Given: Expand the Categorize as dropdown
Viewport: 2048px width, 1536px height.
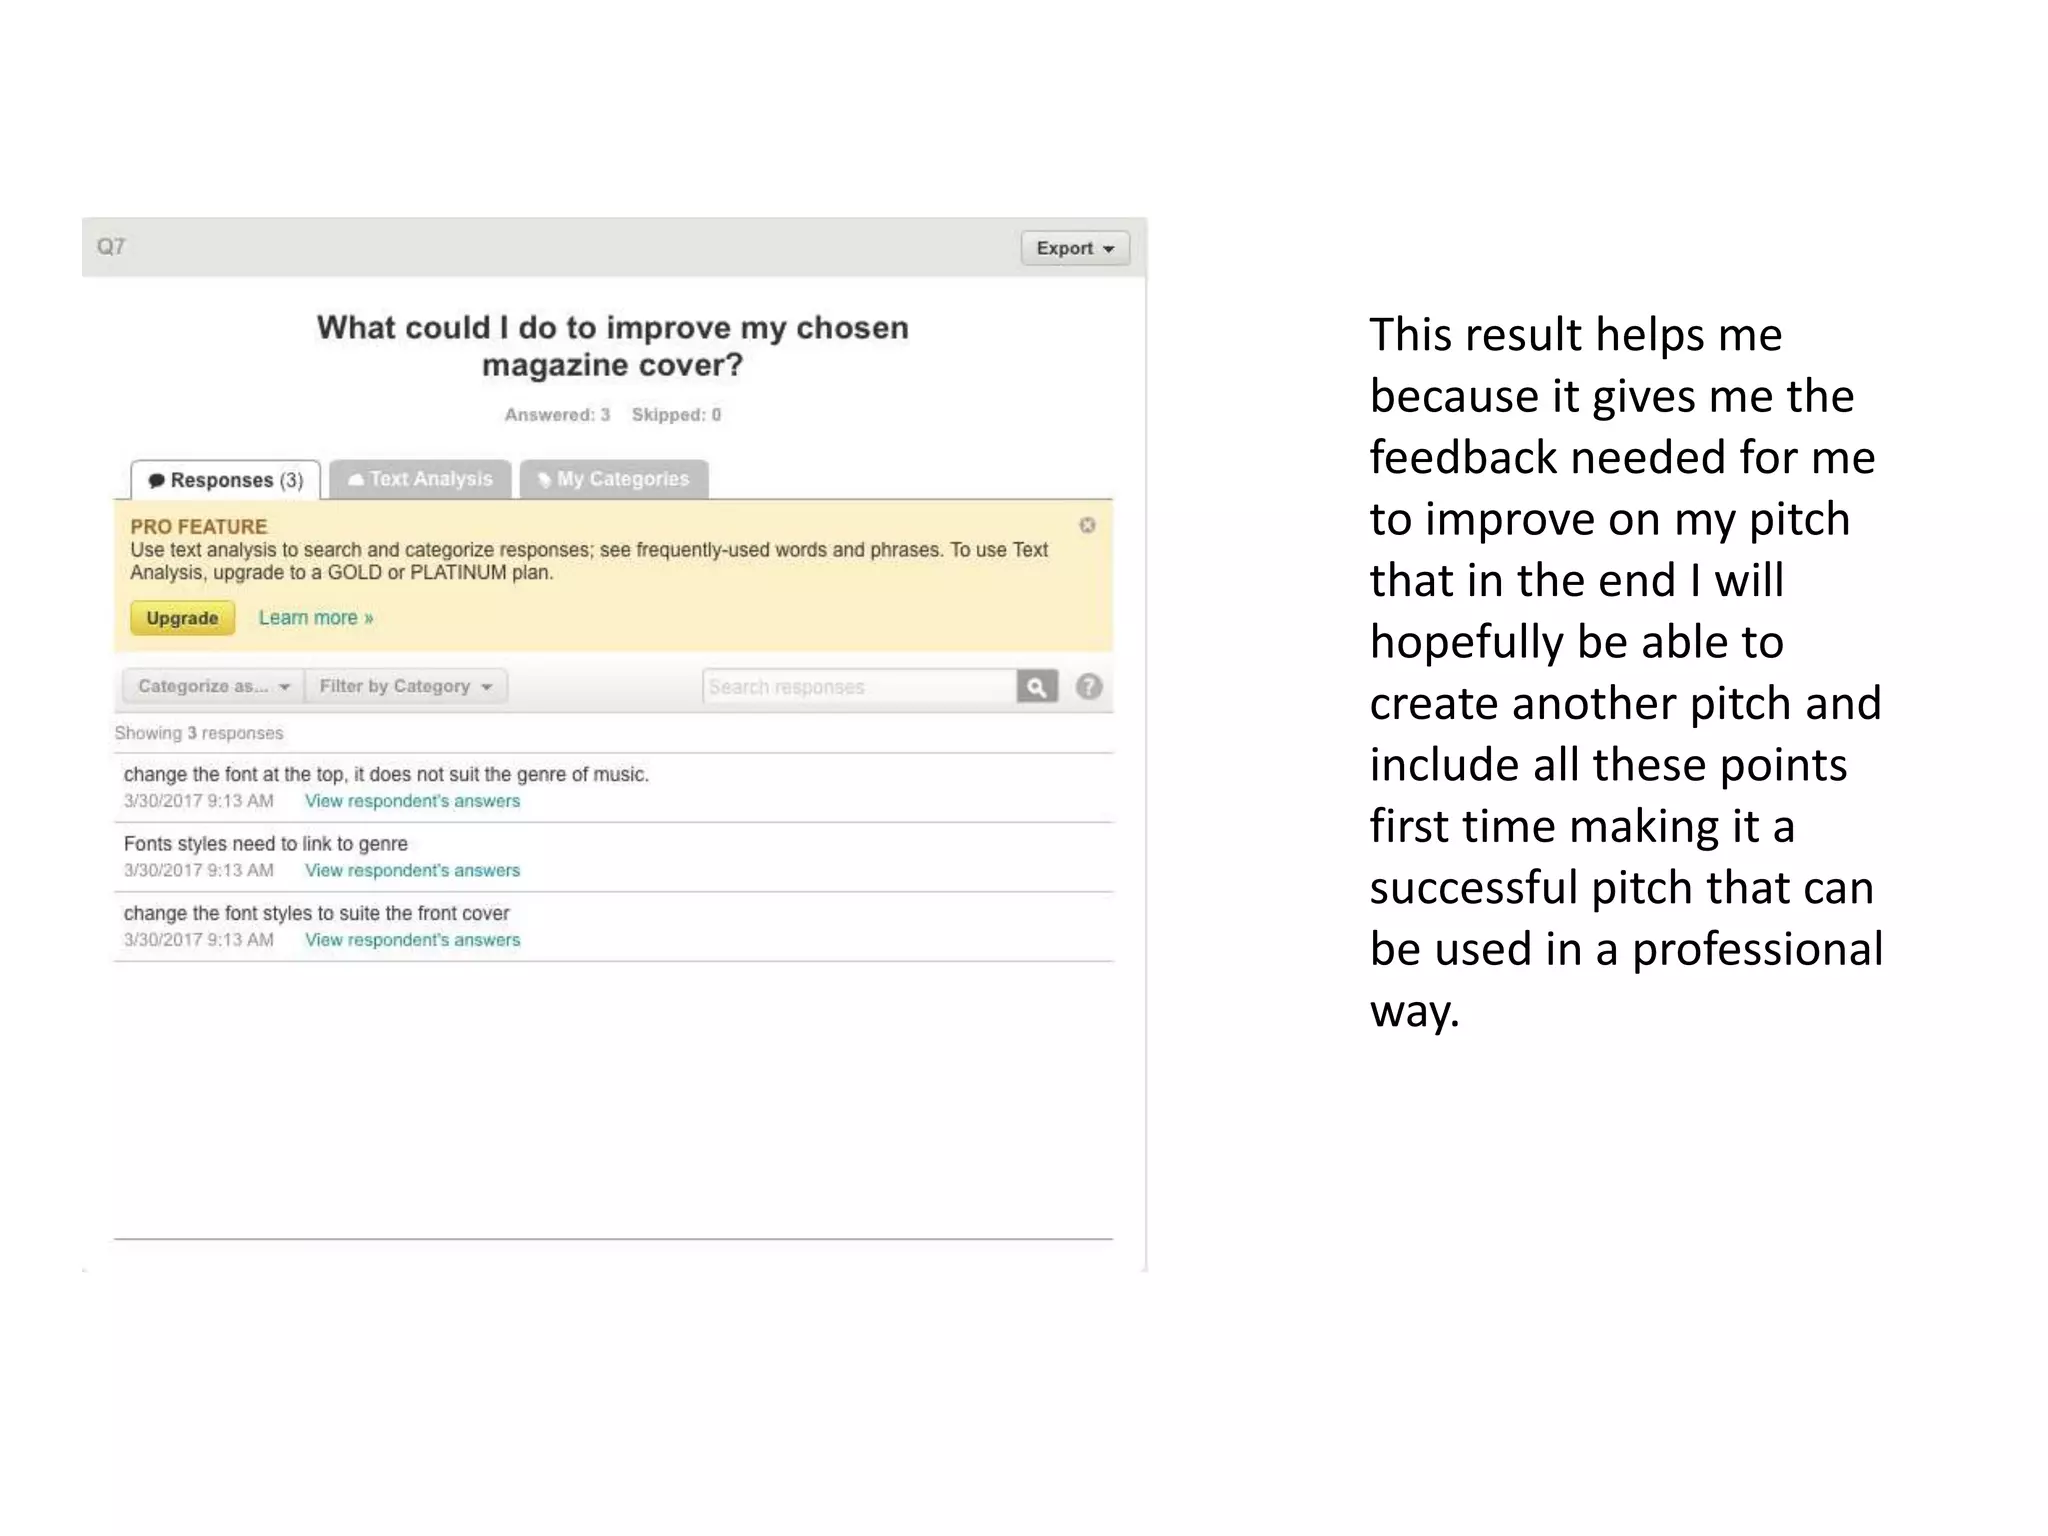Looking at the screenshot, I should pyautogui.click(x=213, y=687).
